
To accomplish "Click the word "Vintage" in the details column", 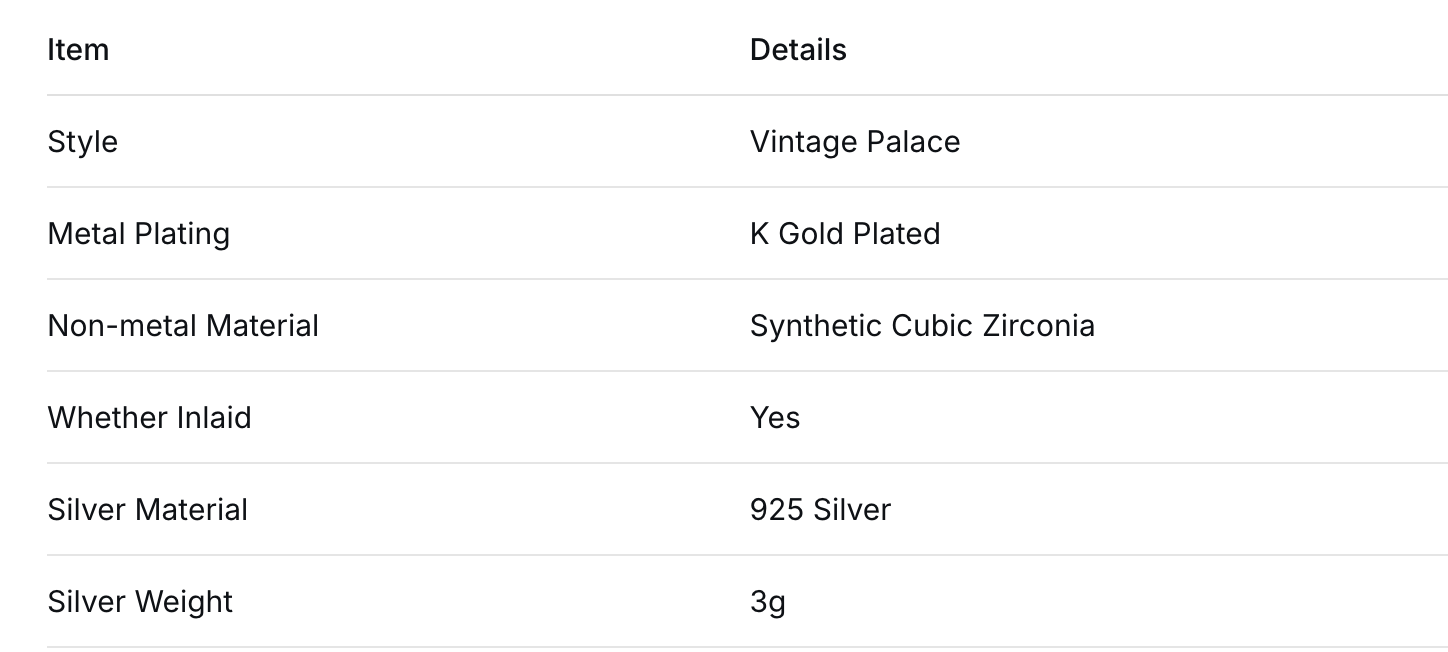I will (x=804, y=142).
